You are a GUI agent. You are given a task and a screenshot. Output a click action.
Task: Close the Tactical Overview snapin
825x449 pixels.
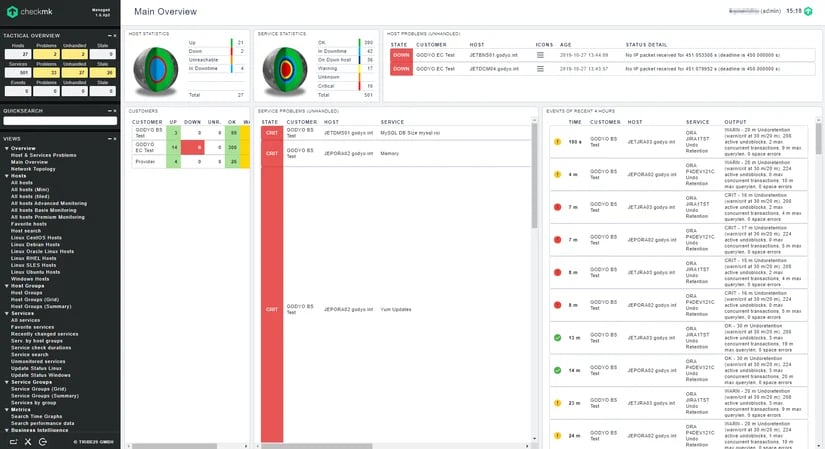(x=115, y=35)
